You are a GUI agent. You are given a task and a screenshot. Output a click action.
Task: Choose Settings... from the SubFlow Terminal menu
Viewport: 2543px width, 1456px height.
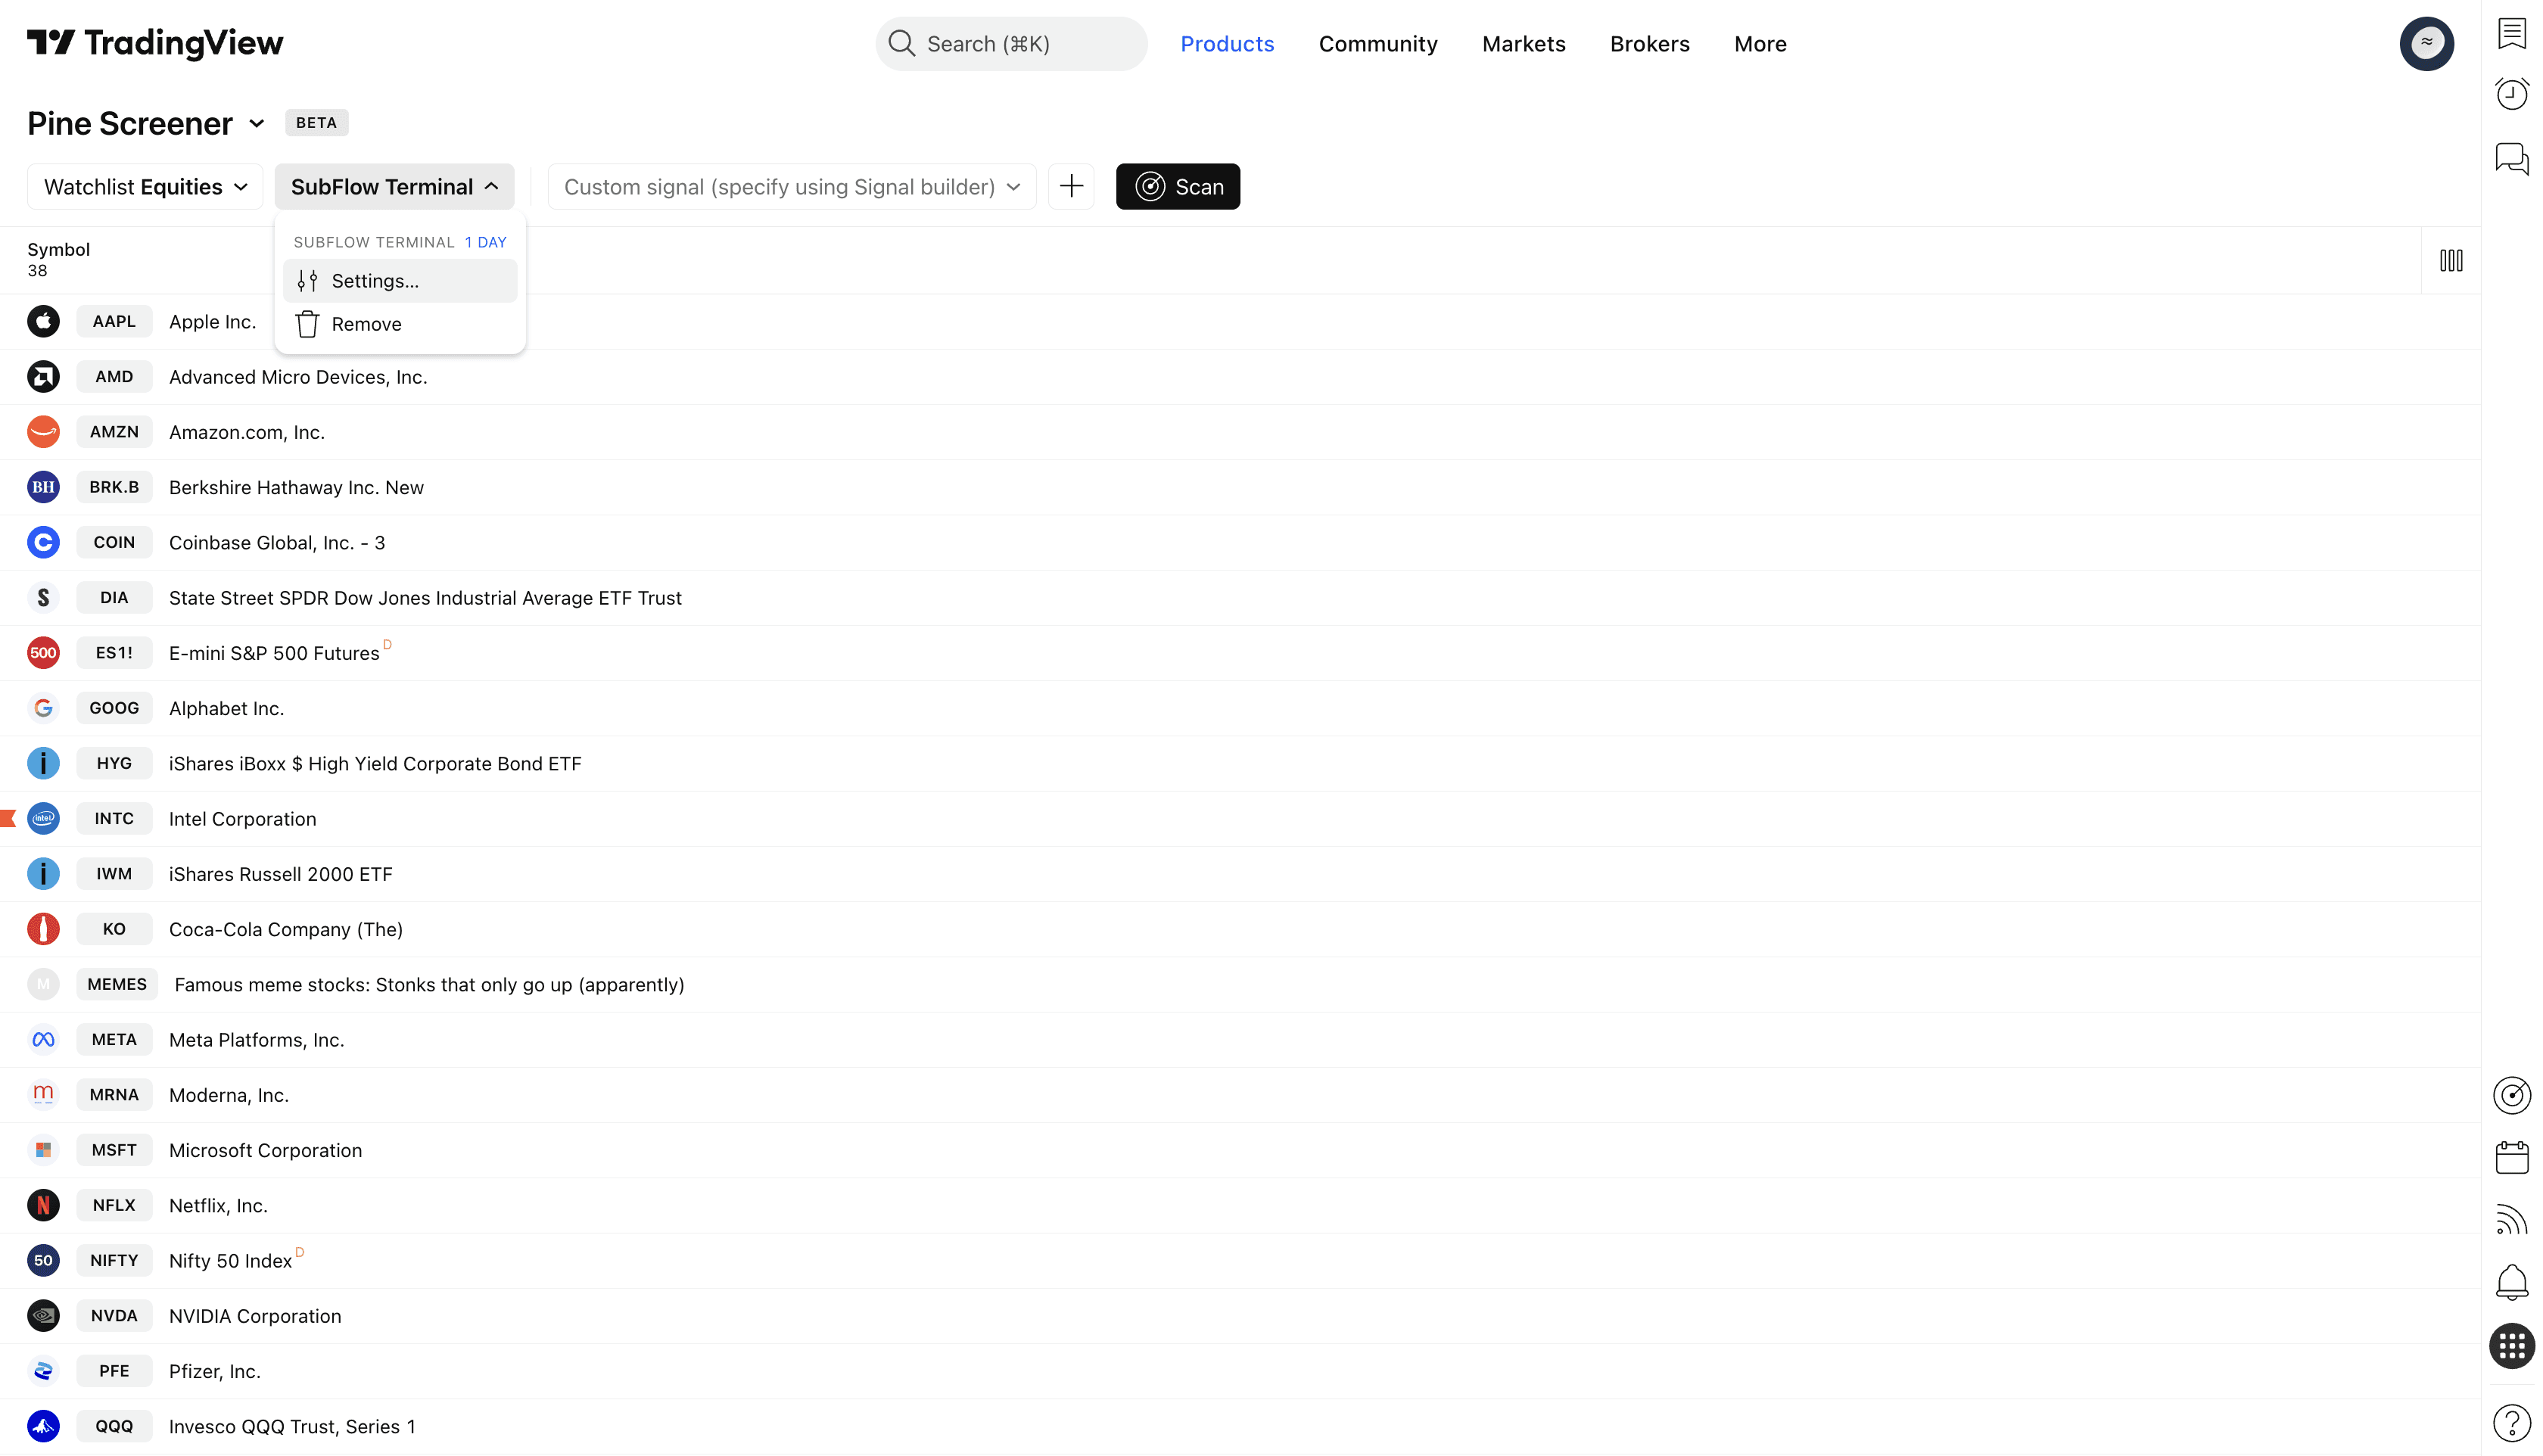[x=375, y=281]
